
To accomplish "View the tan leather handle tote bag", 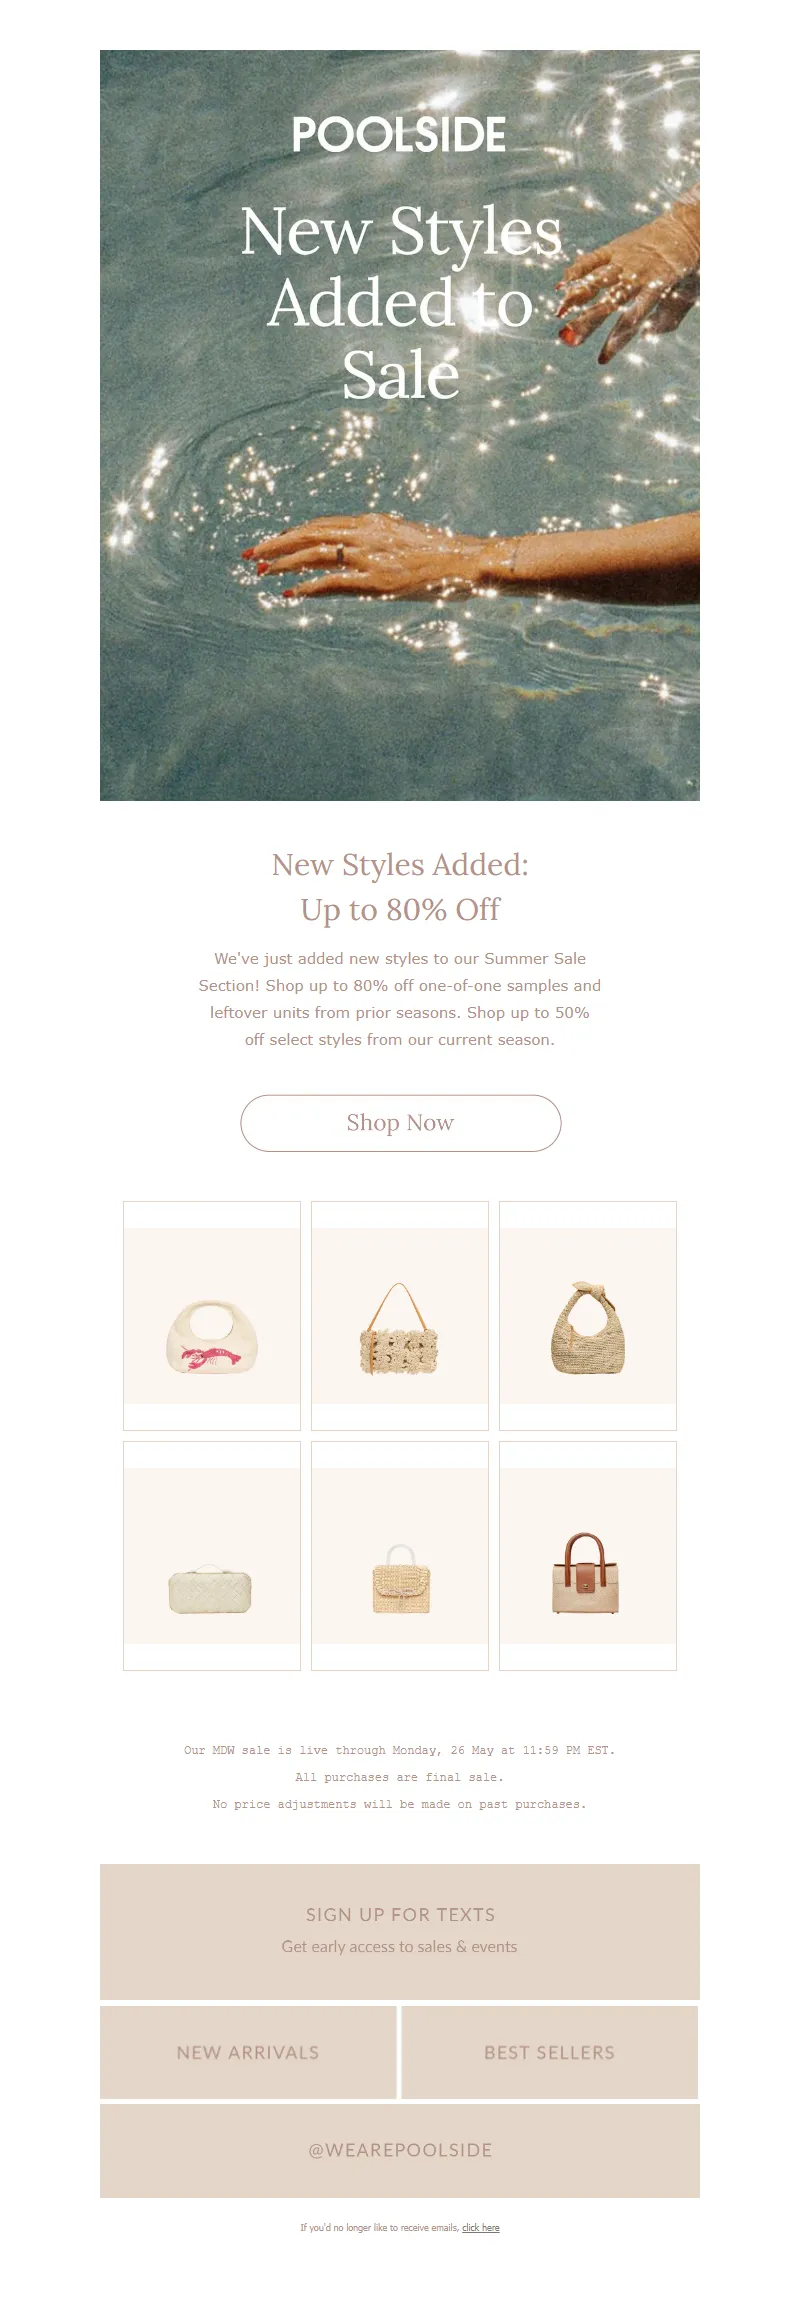I will [x=588, y=1555].
